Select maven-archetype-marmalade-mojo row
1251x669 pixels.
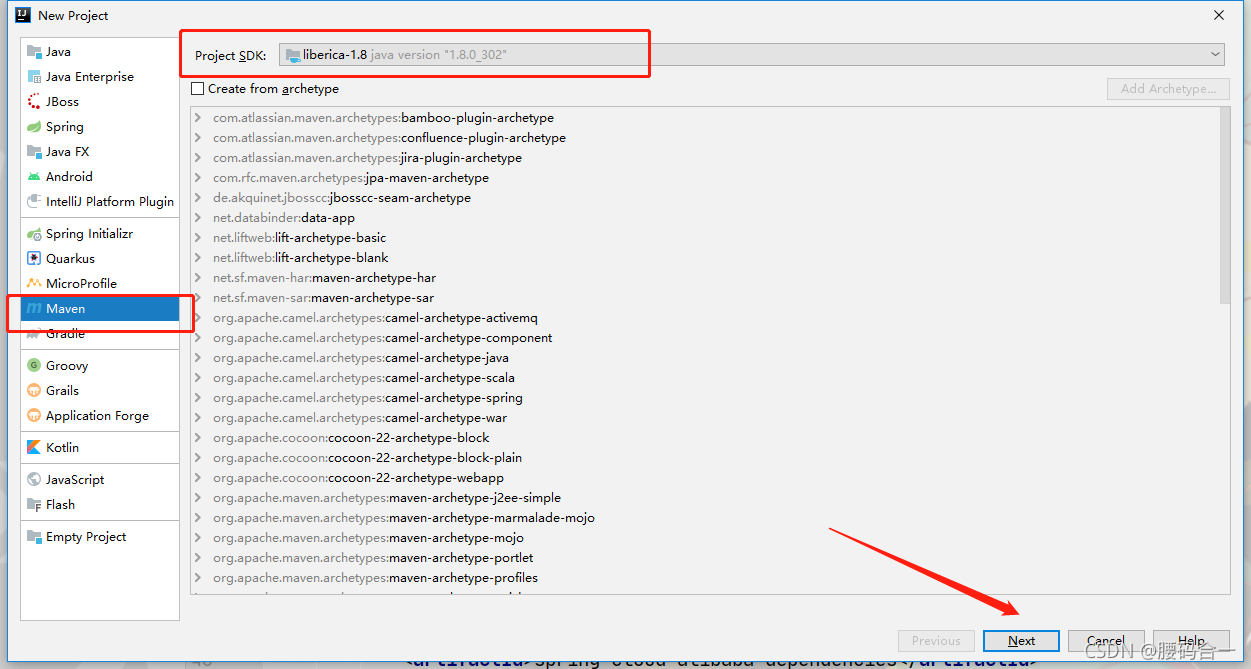click(705, 518)
